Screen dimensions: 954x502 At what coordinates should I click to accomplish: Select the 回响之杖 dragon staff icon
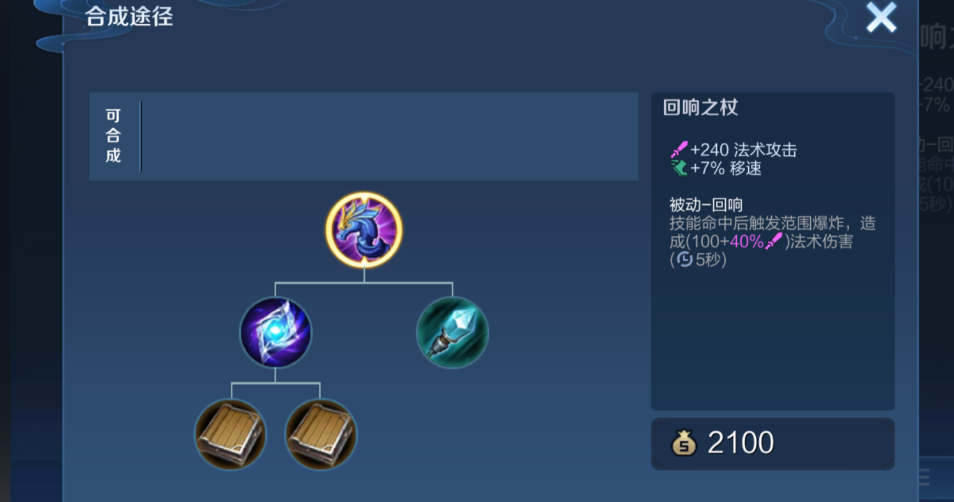(364, 230)
